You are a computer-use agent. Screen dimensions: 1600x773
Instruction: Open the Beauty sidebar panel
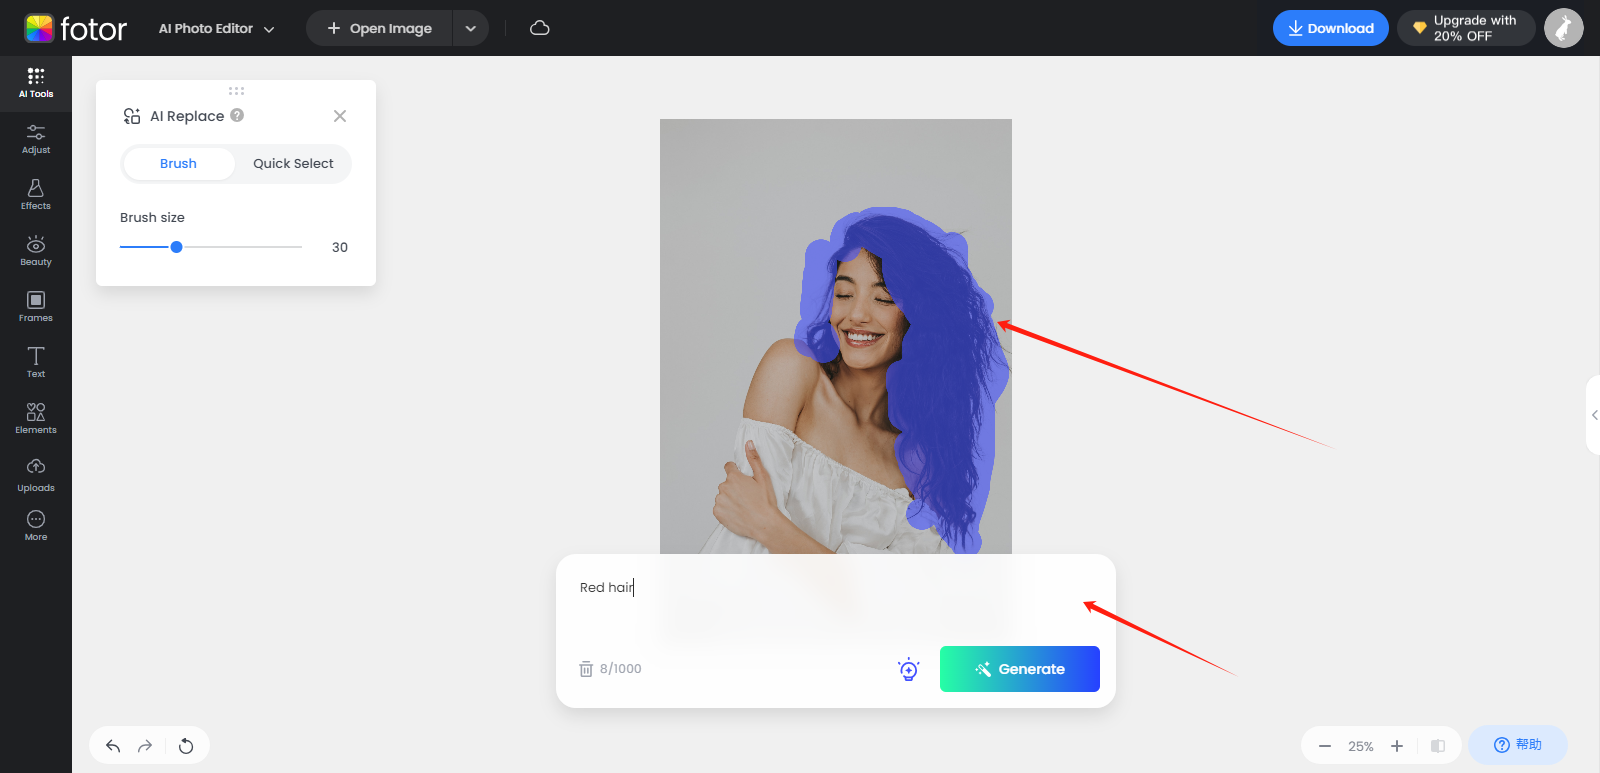36,251
